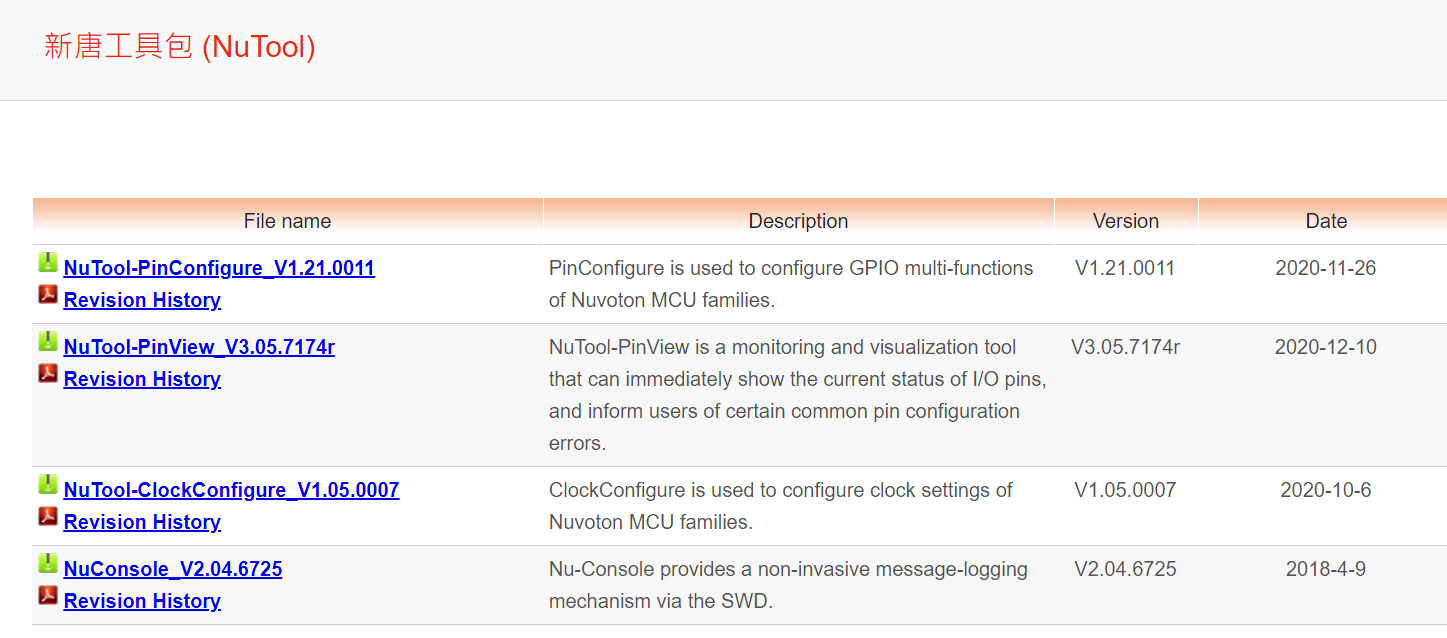Download NuTool-PinConfigure_V1.21.0011
This screenshot has width=1447, height=638.
click(219, 268)
